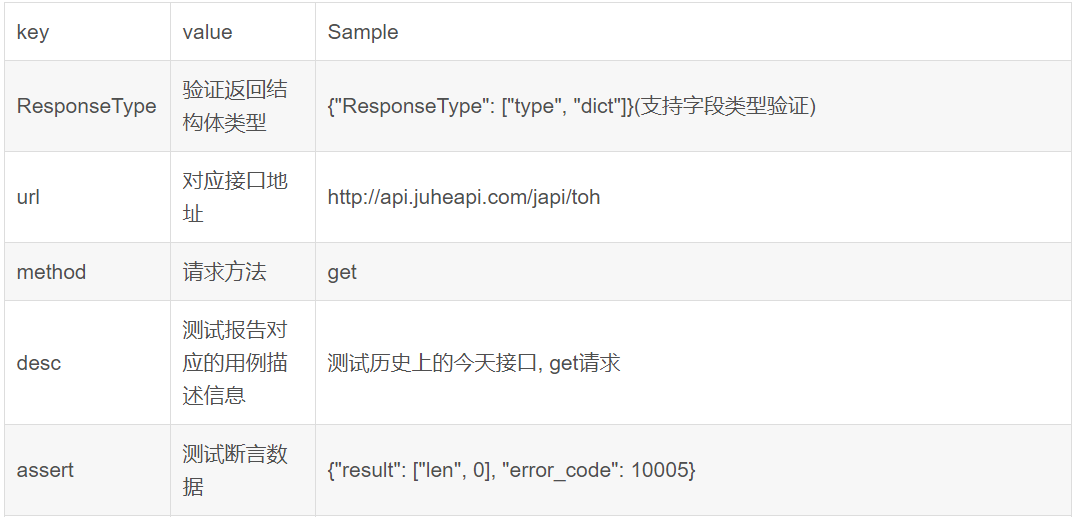Click the 测试报告对应的用例描述信息 cell
The image size is (1074, 517).
(235, 363)
